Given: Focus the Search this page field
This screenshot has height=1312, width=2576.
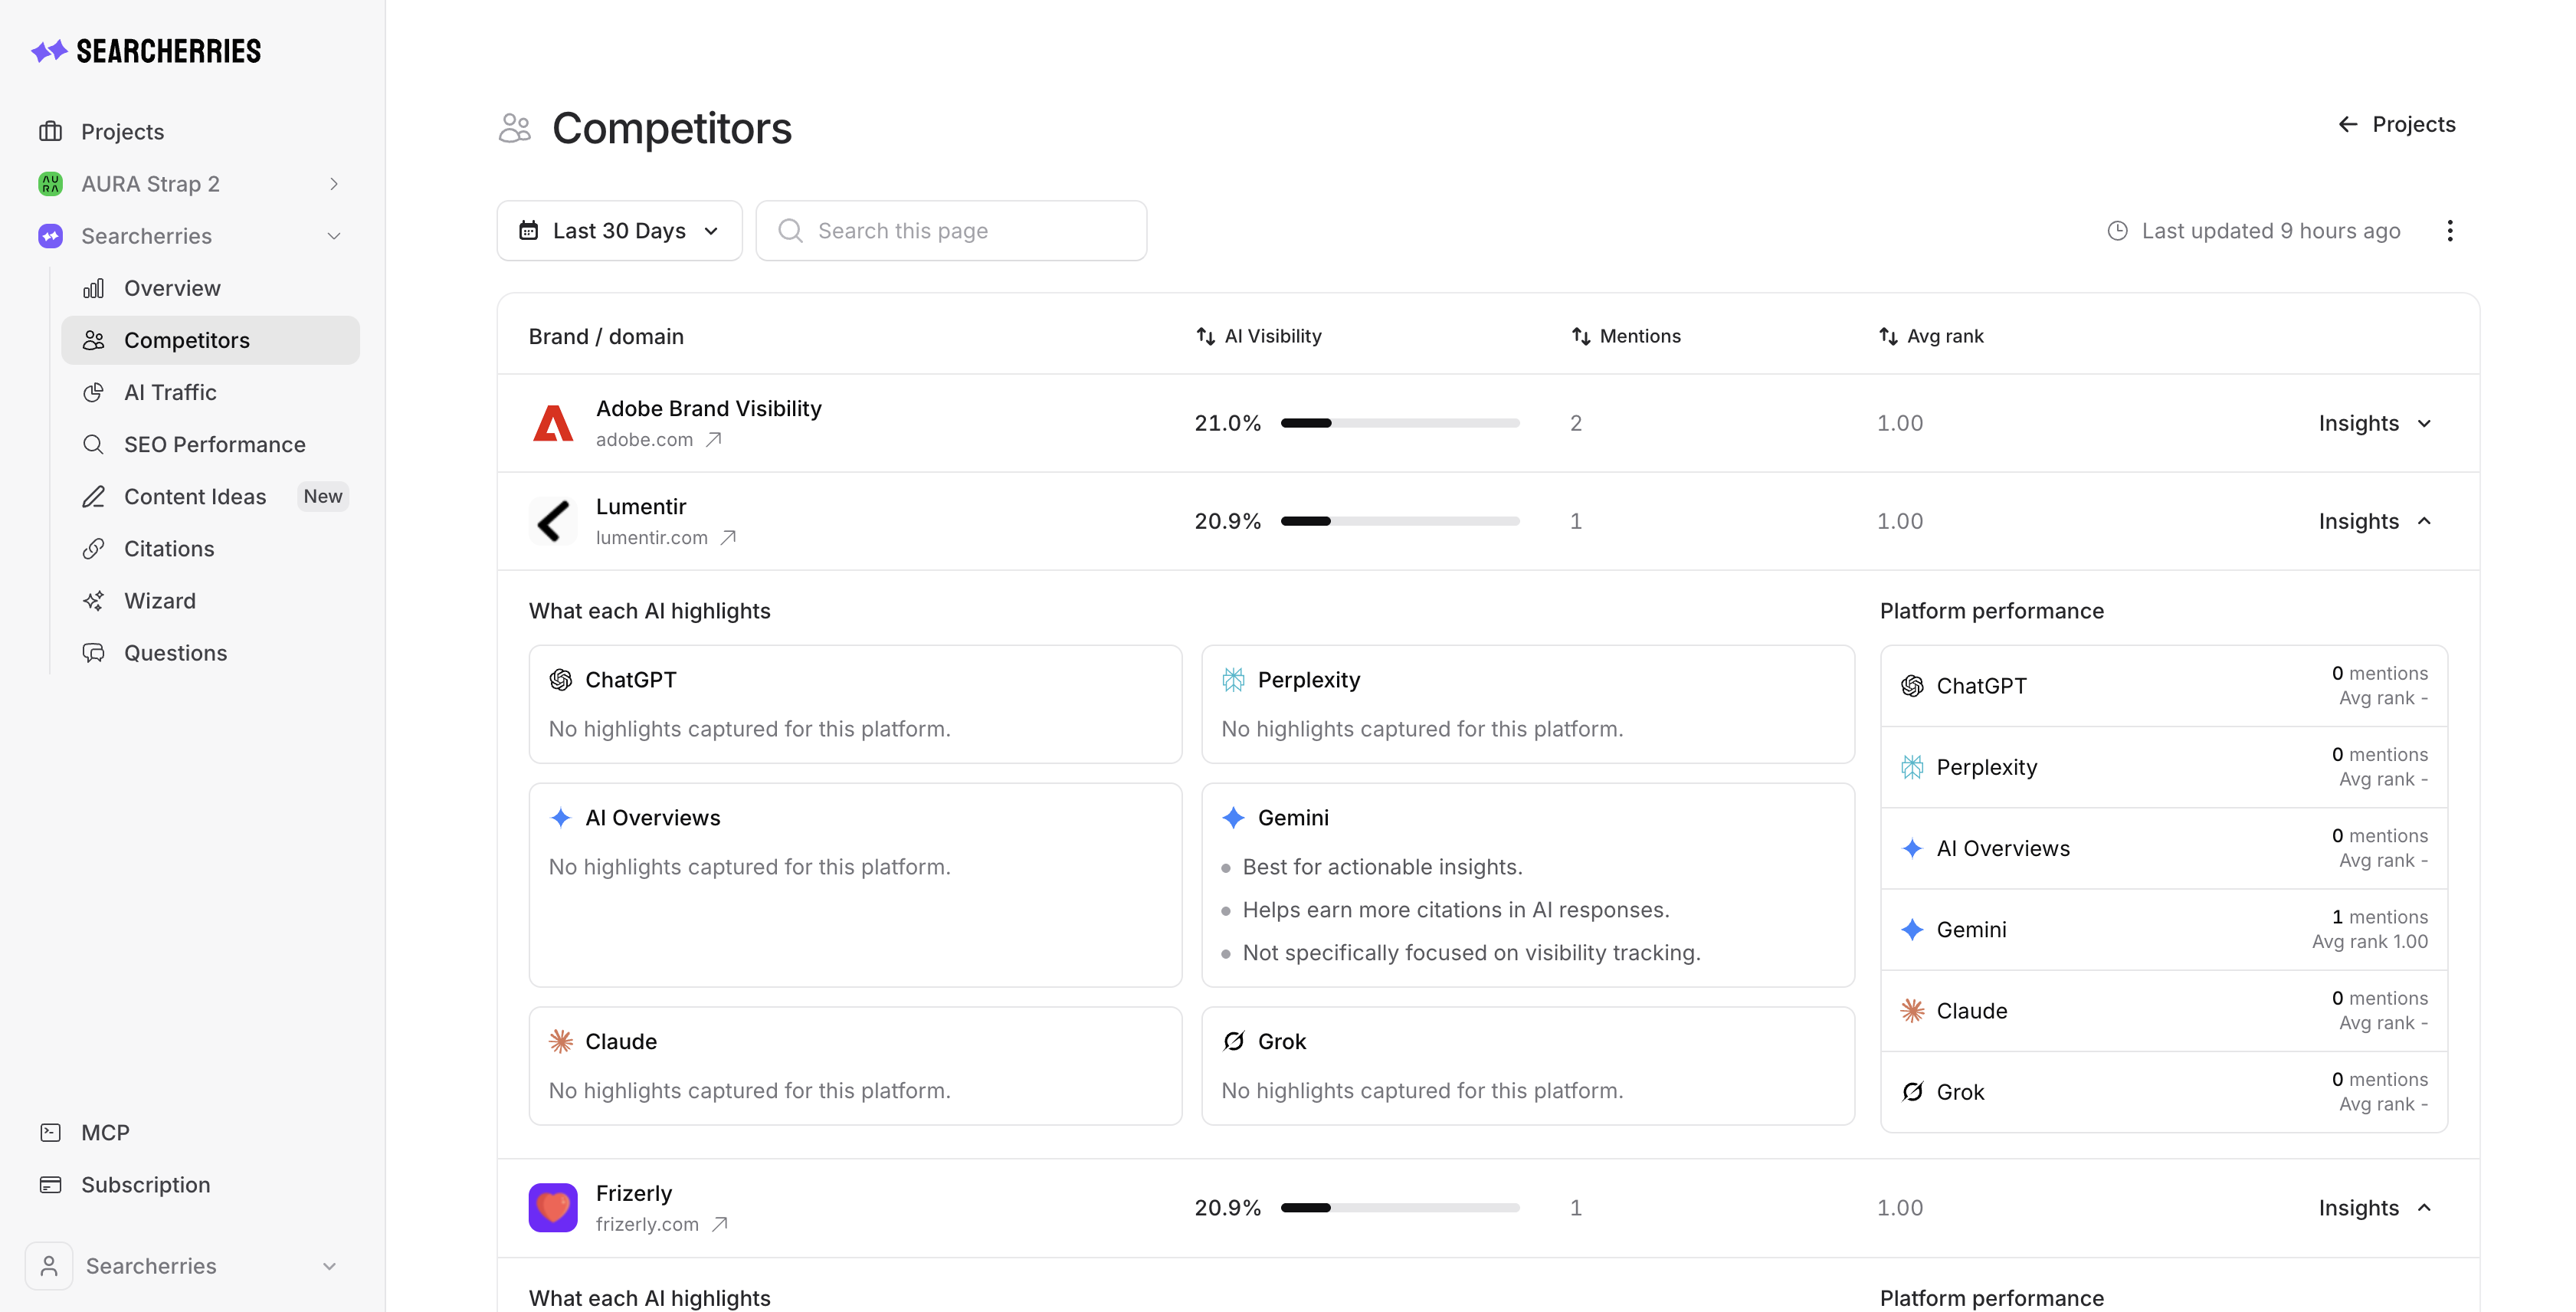Looking at the screenshot, I should coord(951,230).
